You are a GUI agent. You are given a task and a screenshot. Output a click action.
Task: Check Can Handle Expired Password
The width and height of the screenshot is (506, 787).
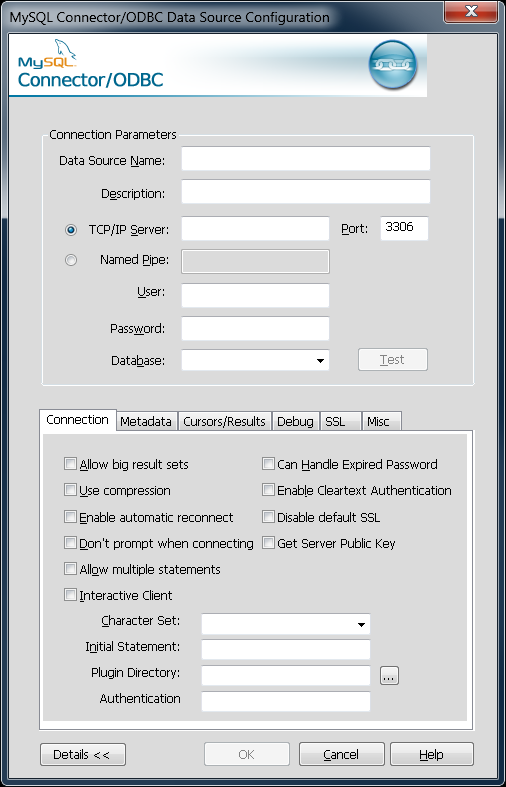tap(268, 464)
